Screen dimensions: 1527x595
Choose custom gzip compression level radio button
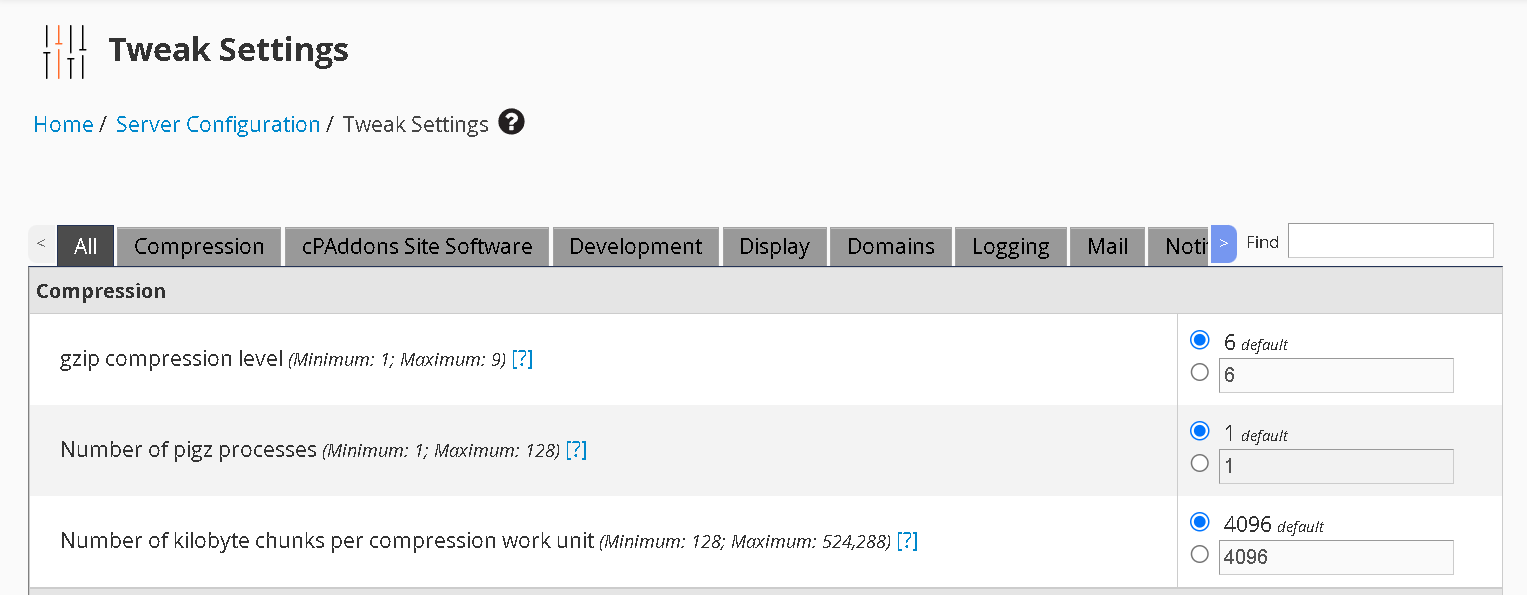tap(1200, 373)
